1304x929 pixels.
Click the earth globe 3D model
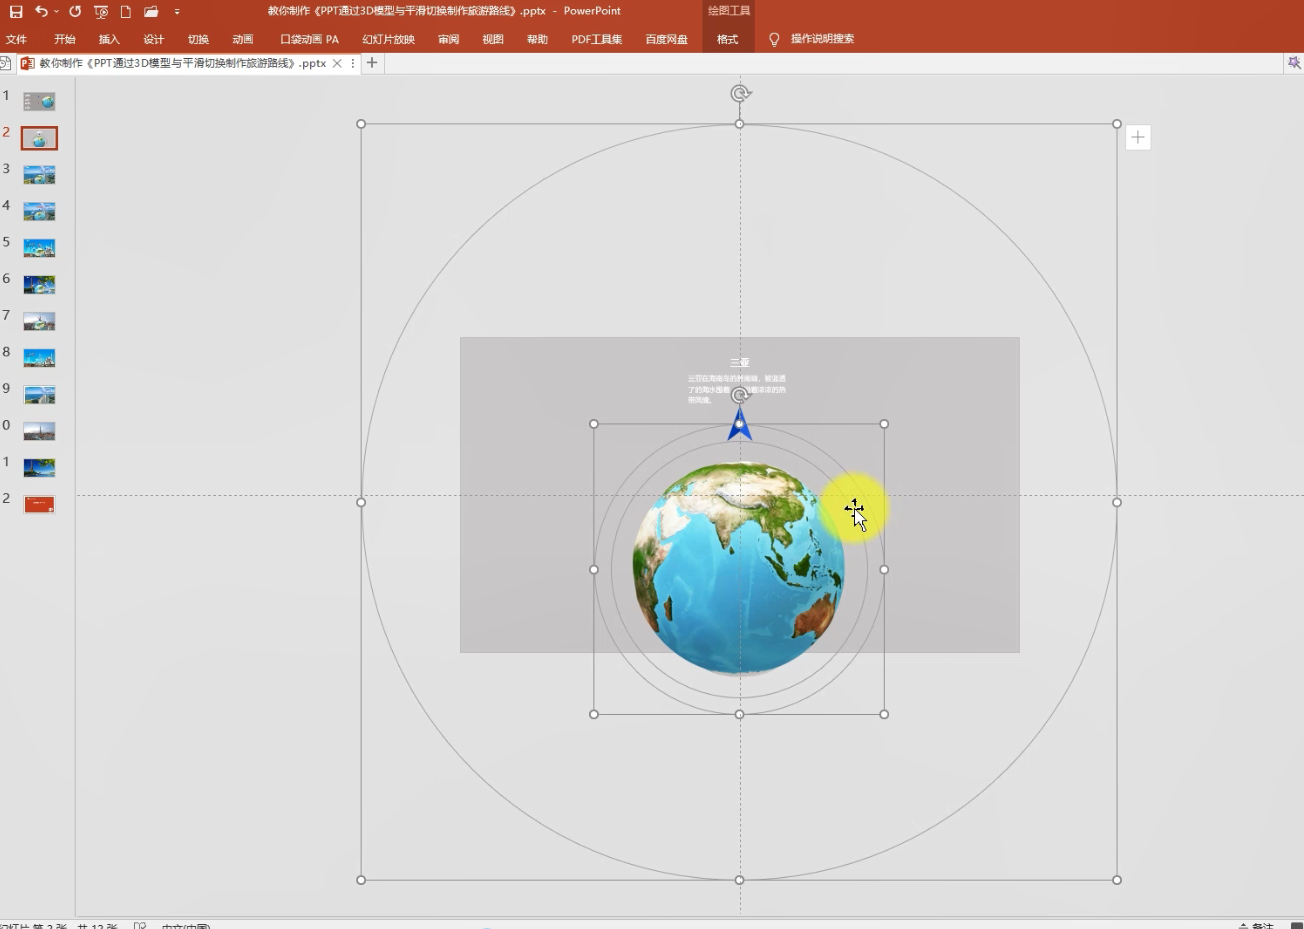pyautogui.click(x=739, y=567)
